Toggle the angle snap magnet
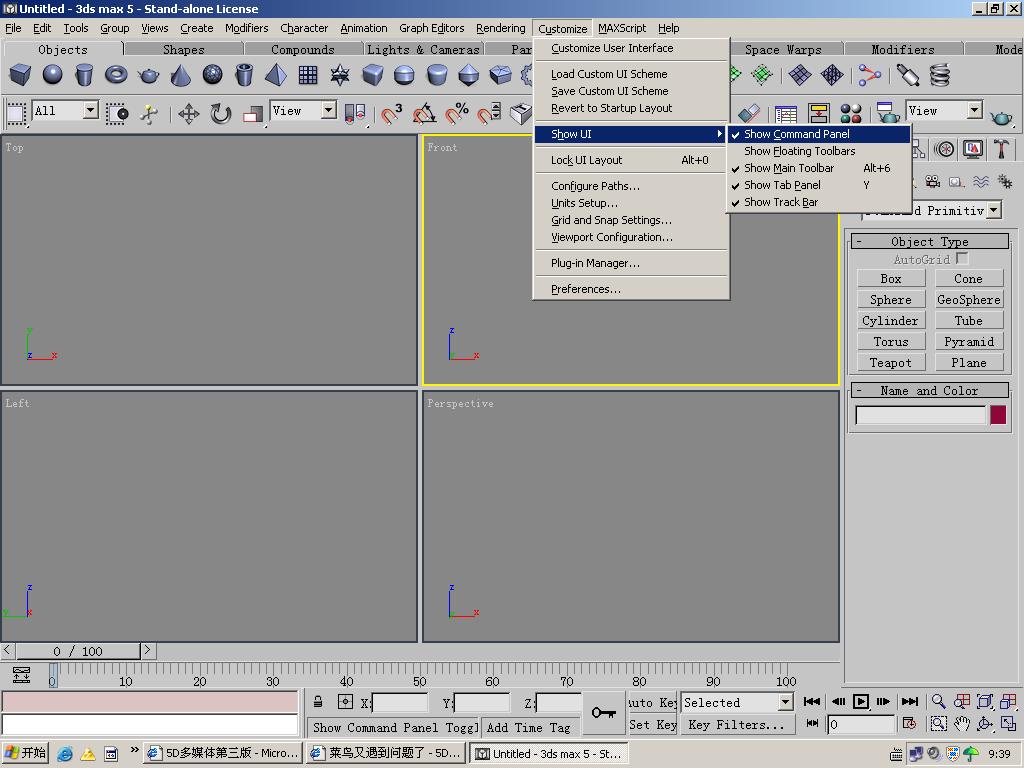The image size is (1024, 768). 424,114
